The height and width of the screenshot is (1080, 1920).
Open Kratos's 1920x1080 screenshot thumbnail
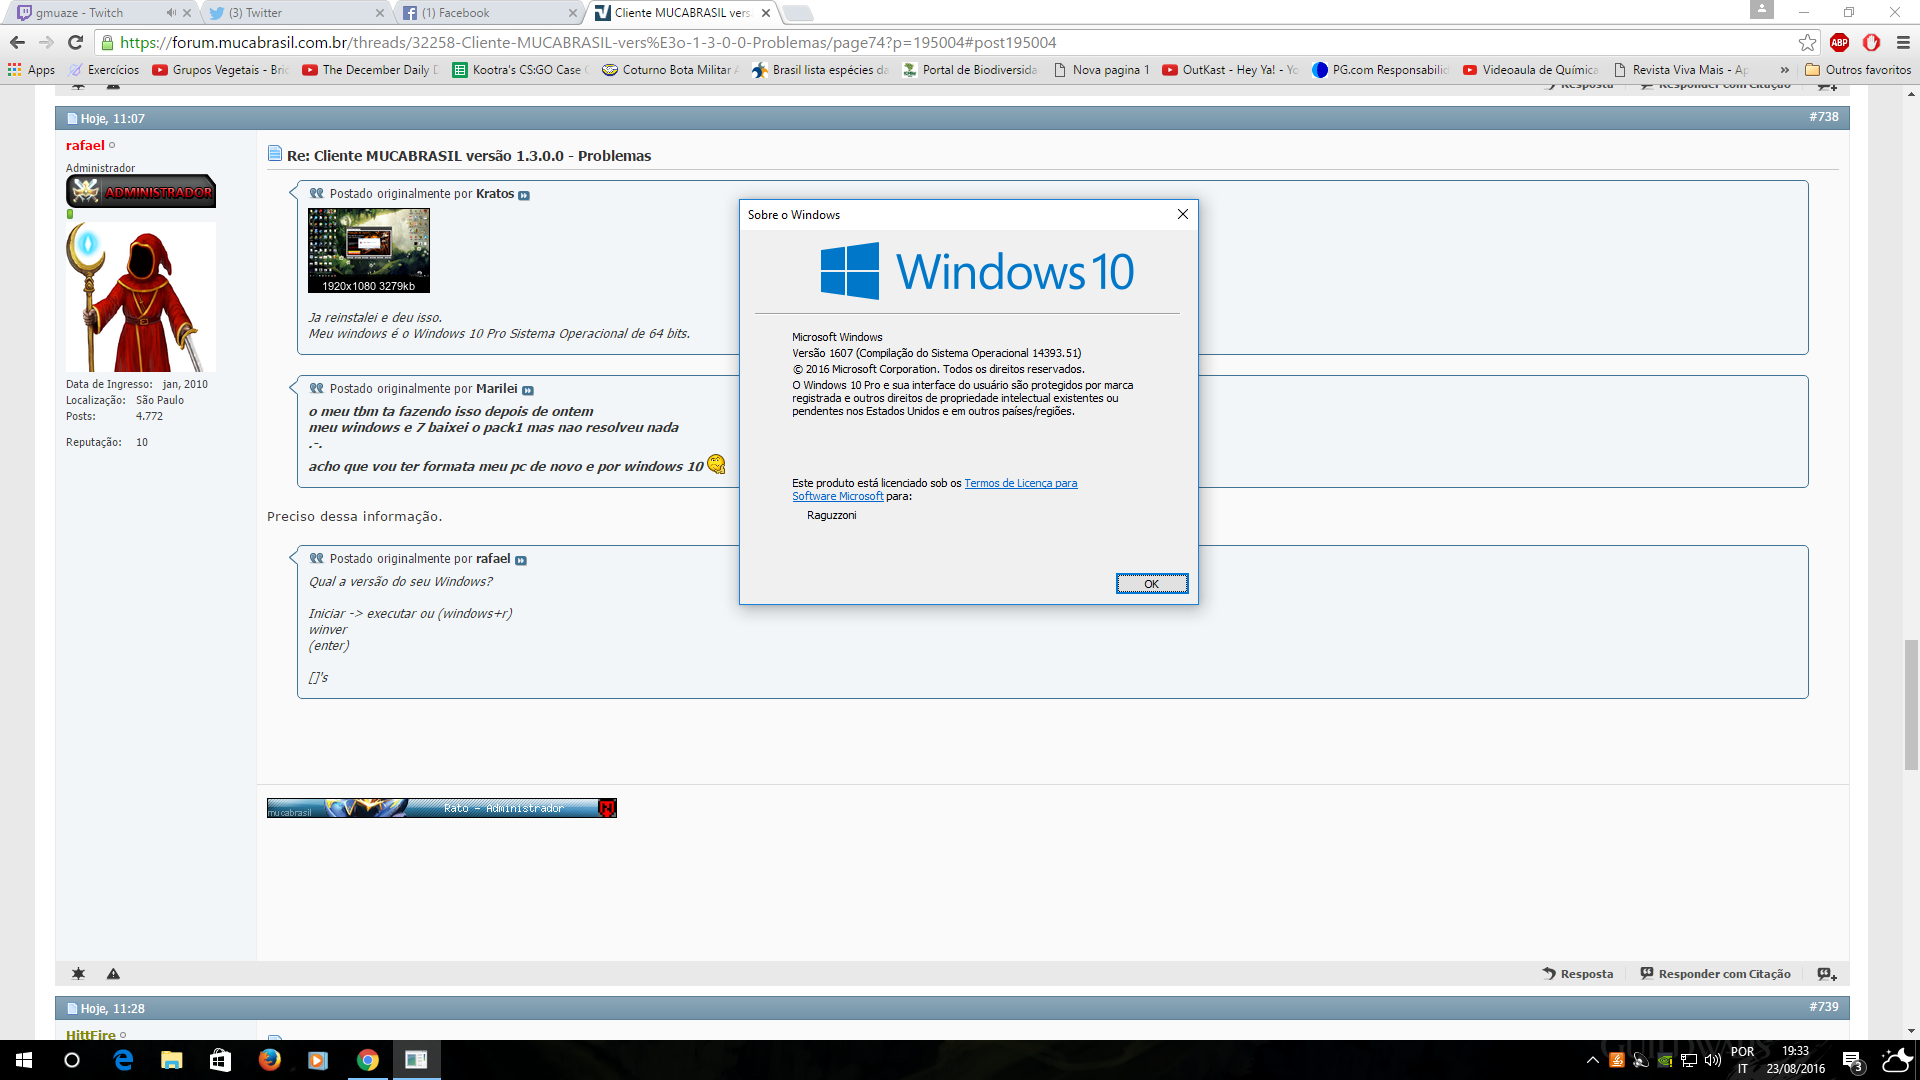tap(369, 250)
